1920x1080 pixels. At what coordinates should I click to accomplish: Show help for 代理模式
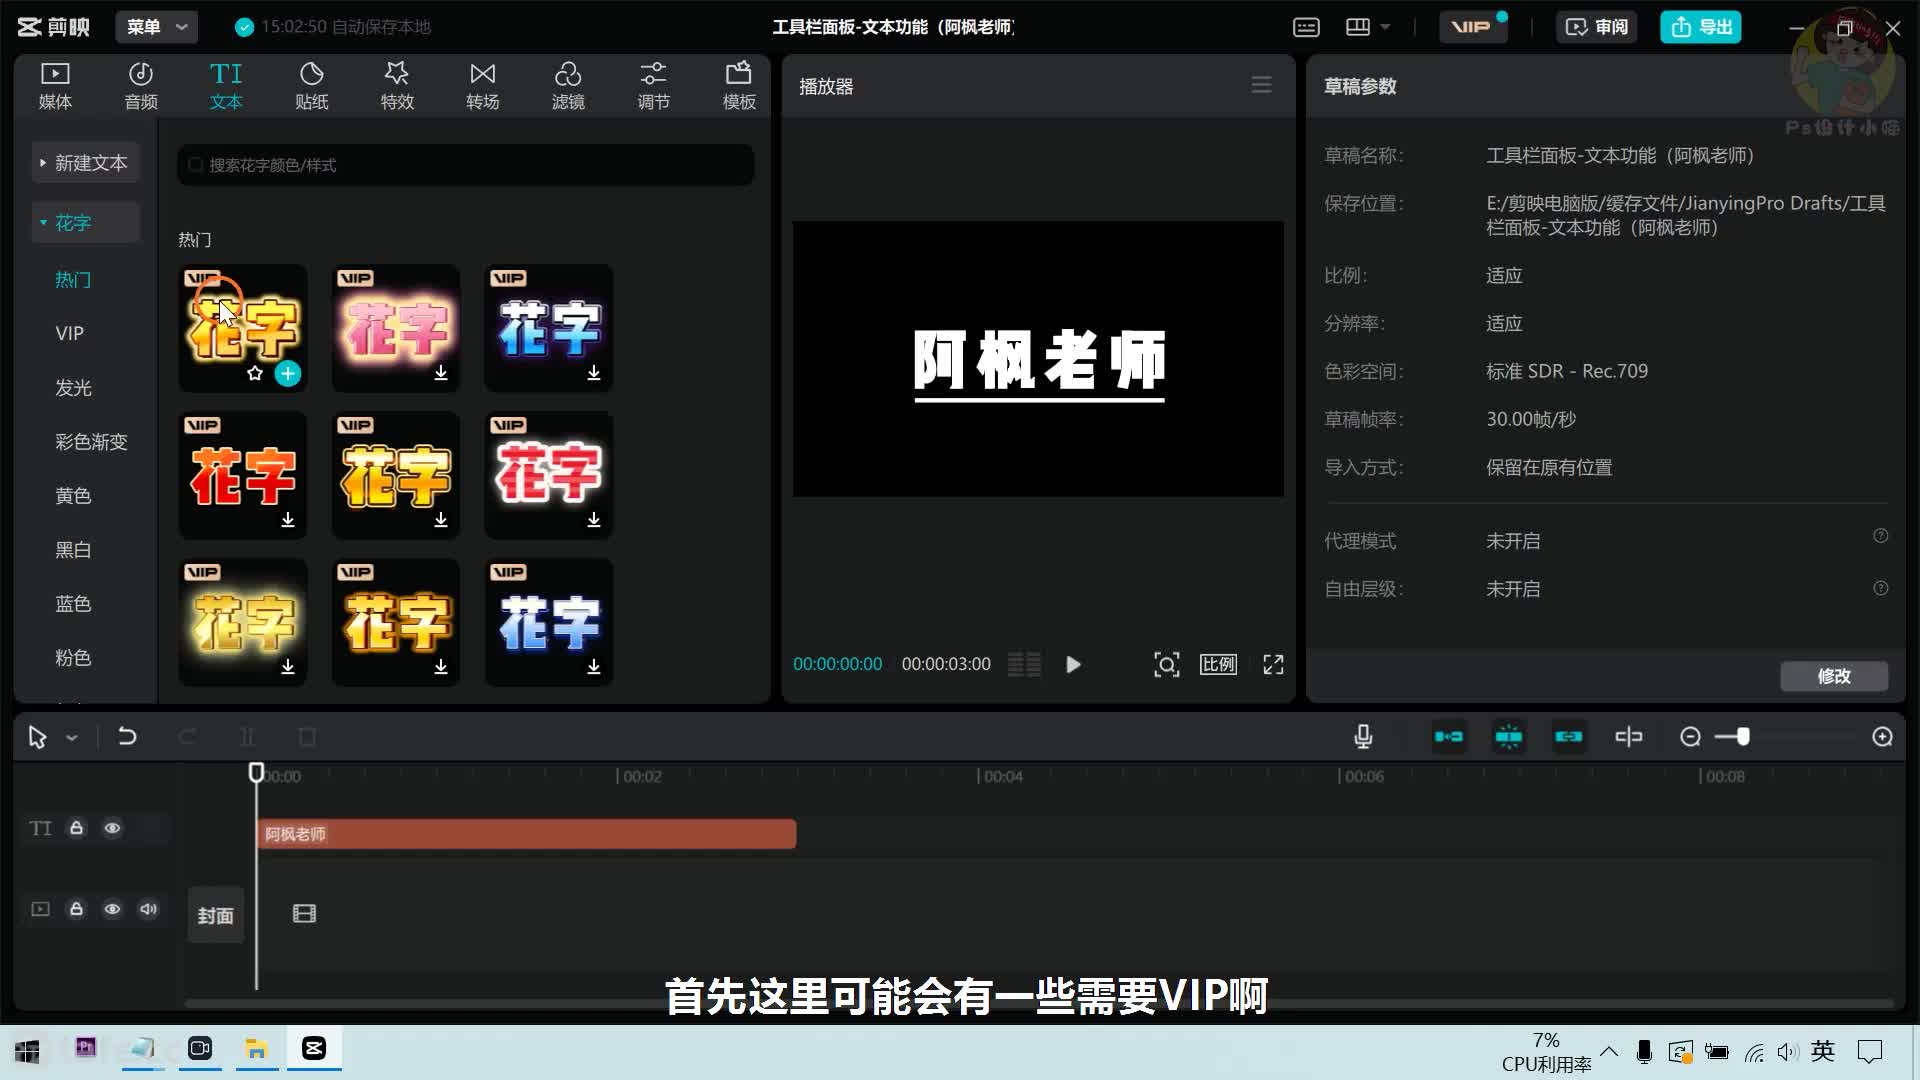[x=1880, y=536]
